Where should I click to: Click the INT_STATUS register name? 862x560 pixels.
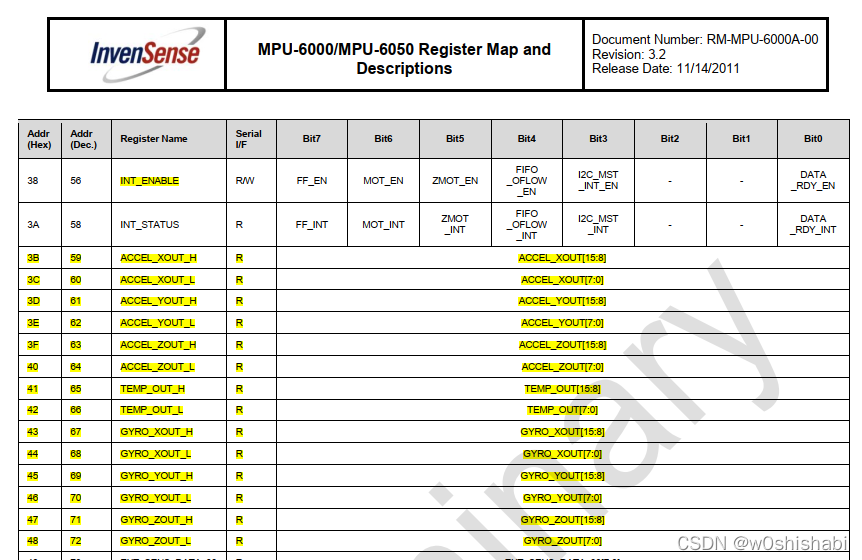click(150, 225)
